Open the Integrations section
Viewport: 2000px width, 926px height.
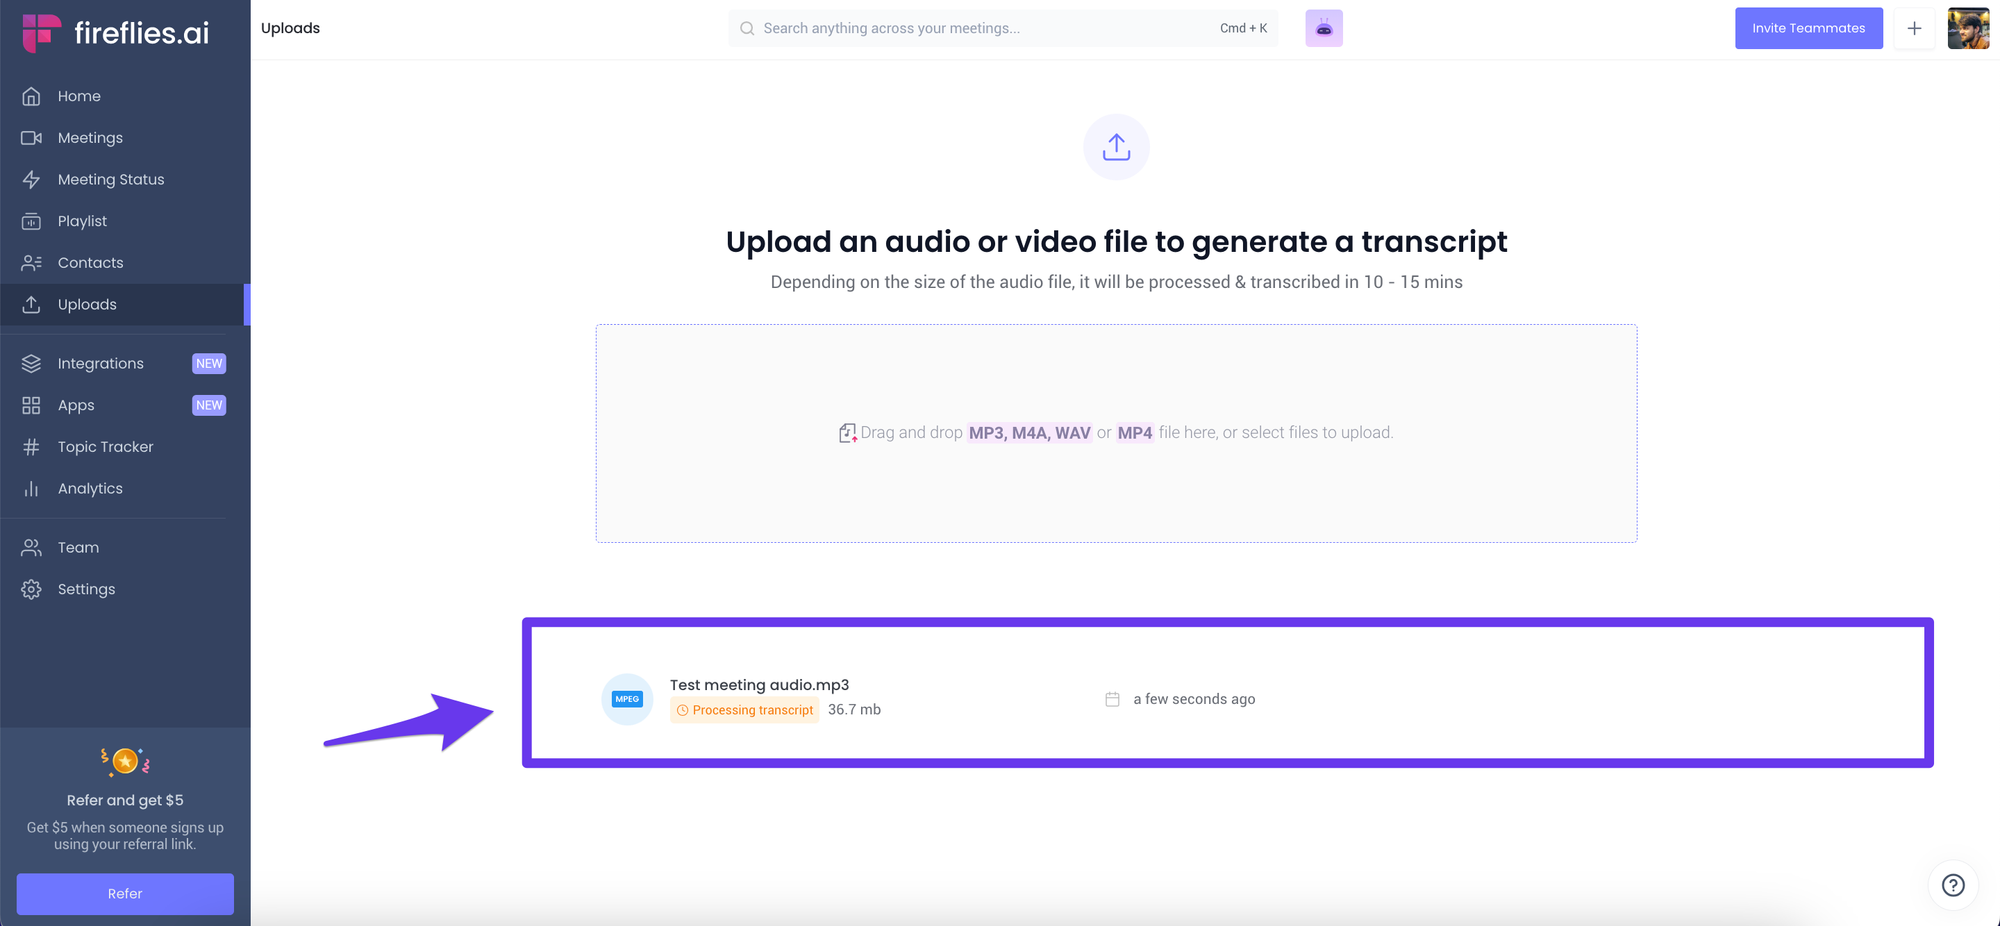pos(100,363)
